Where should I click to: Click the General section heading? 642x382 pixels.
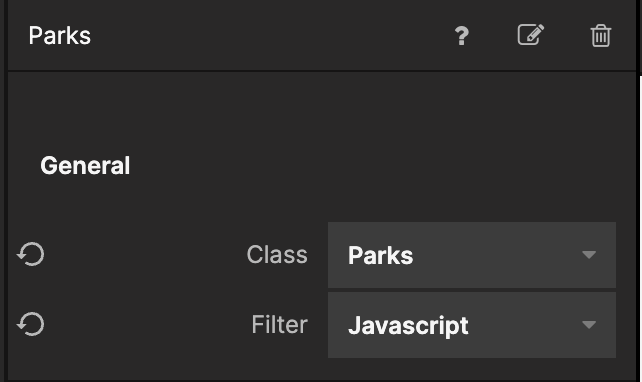[x=85, y=165]
